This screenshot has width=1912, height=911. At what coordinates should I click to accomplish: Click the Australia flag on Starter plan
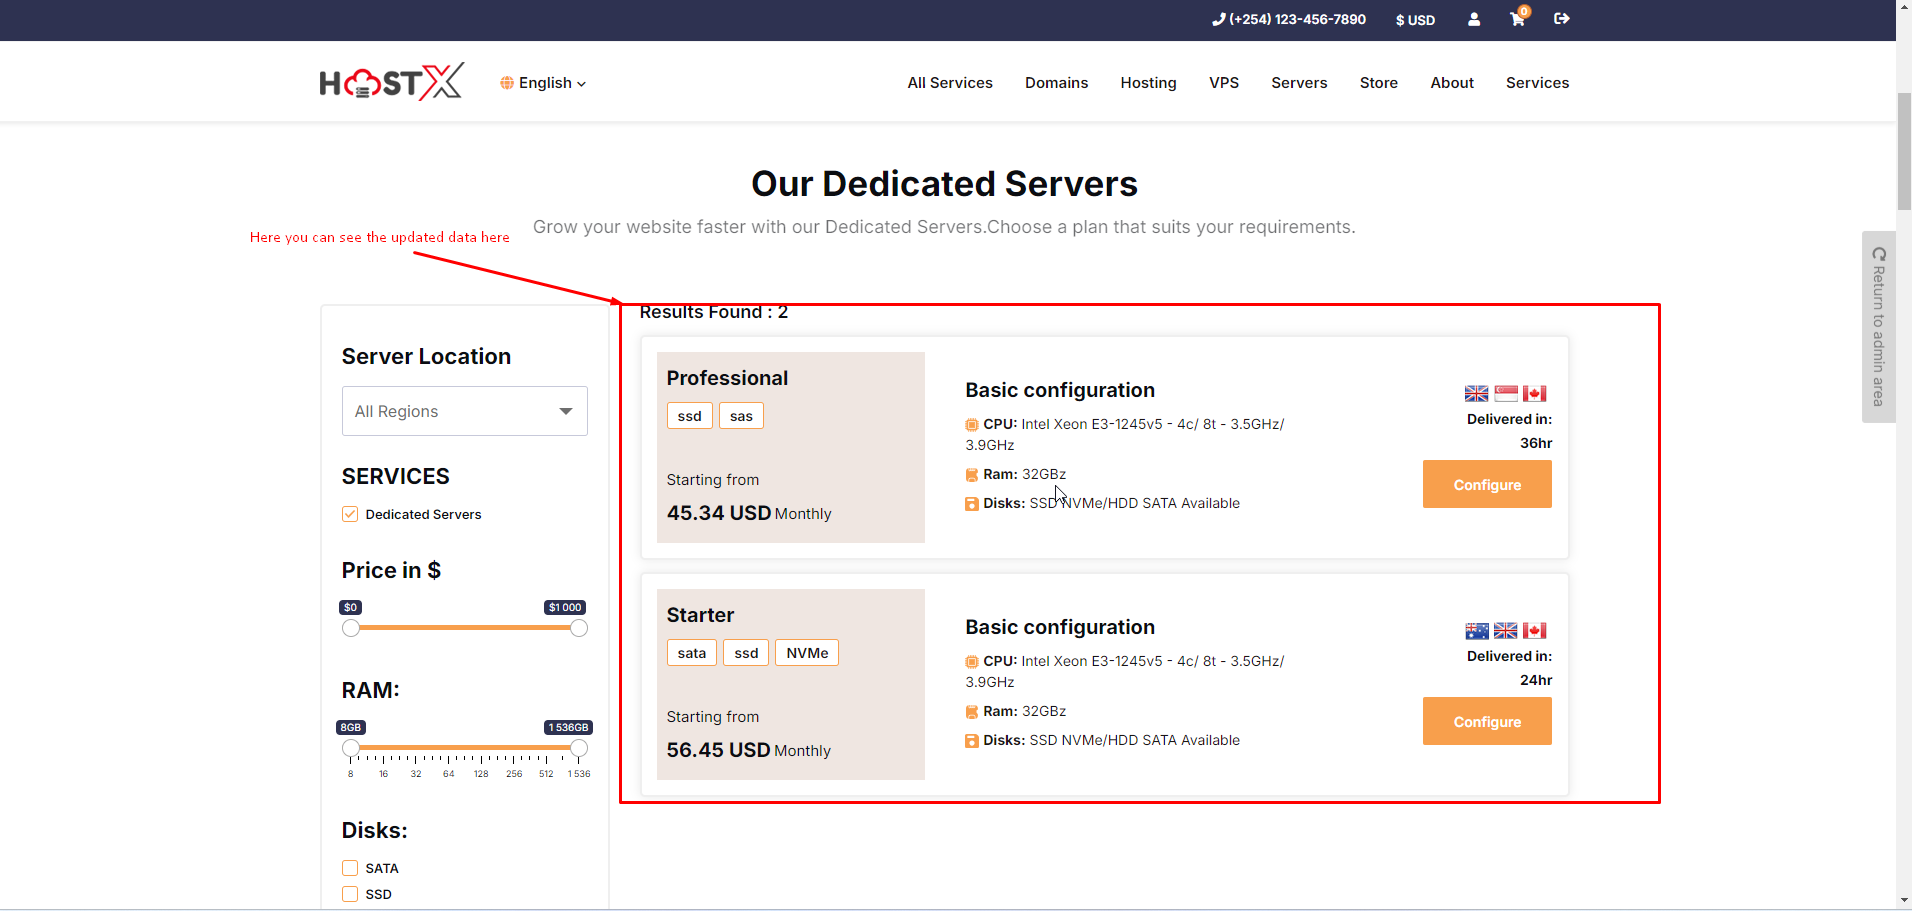(x=1476, y=630)
